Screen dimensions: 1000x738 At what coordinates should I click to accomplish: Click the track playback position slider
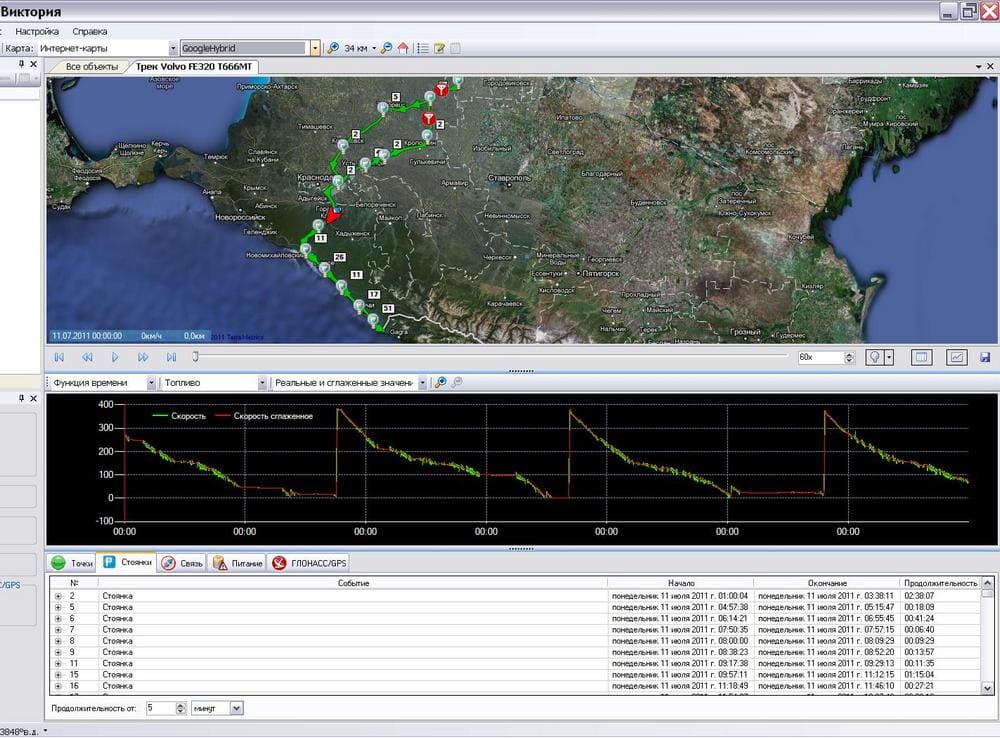click(196, 357)
